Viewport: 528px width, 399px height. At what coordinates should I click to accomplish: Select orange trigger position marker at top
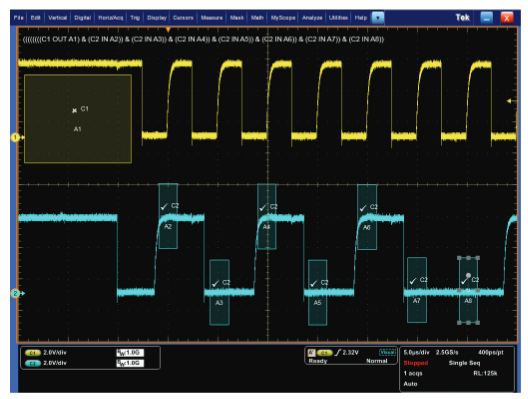click(168, 30)
